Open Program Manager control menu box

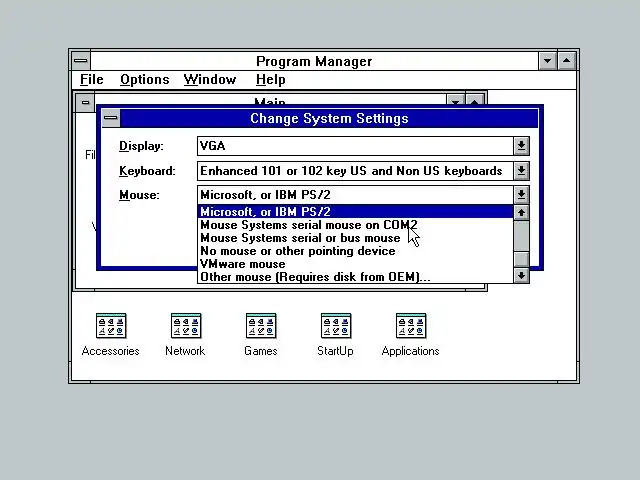click(81, 61)
